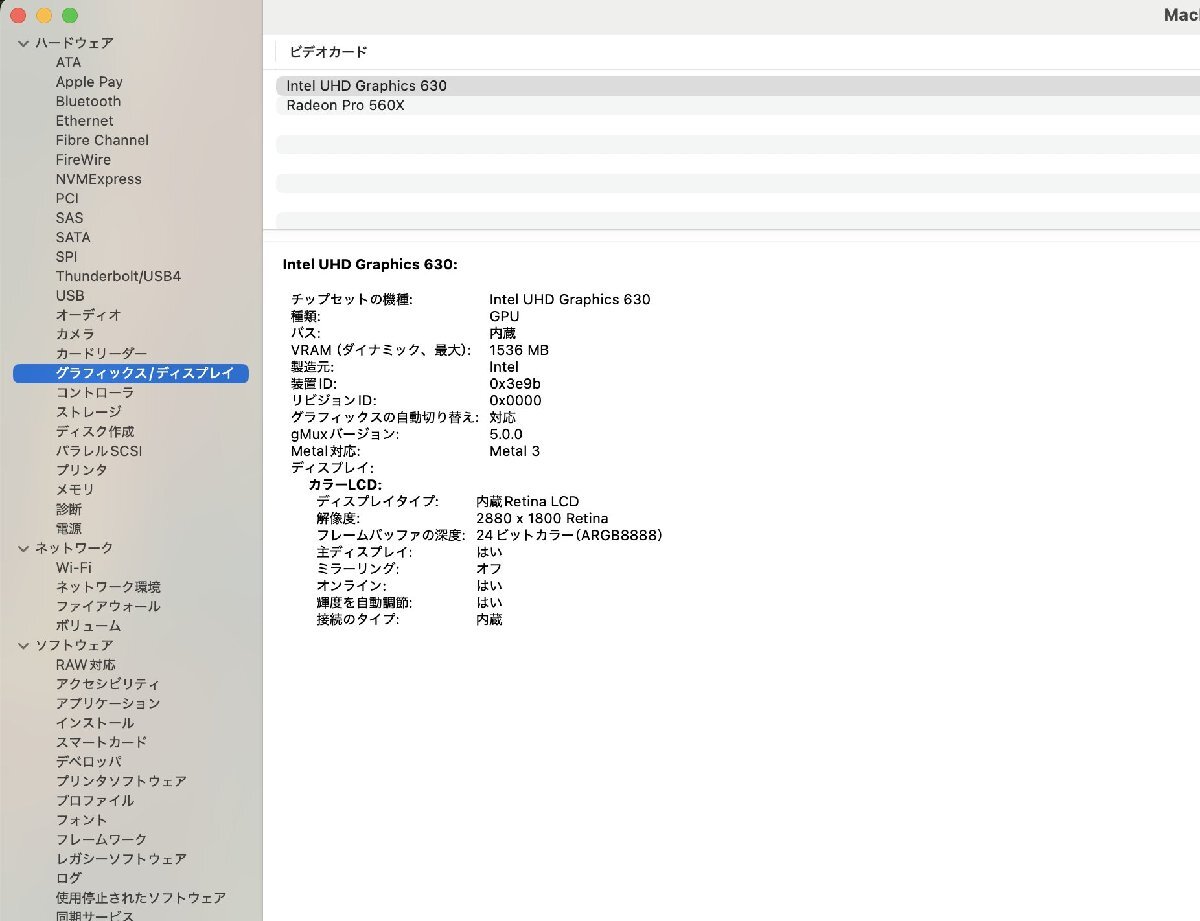The width and height of the screenshot is (1200, 921).
Task: Click the ビデオカード column header
Action: point(328,52)
